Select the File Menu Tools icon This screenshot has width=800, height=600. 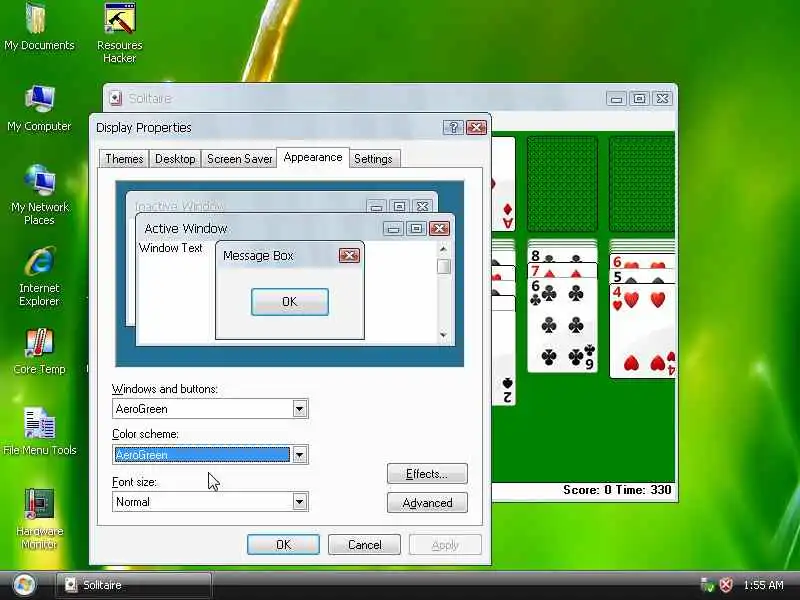(x=39, y=432)
